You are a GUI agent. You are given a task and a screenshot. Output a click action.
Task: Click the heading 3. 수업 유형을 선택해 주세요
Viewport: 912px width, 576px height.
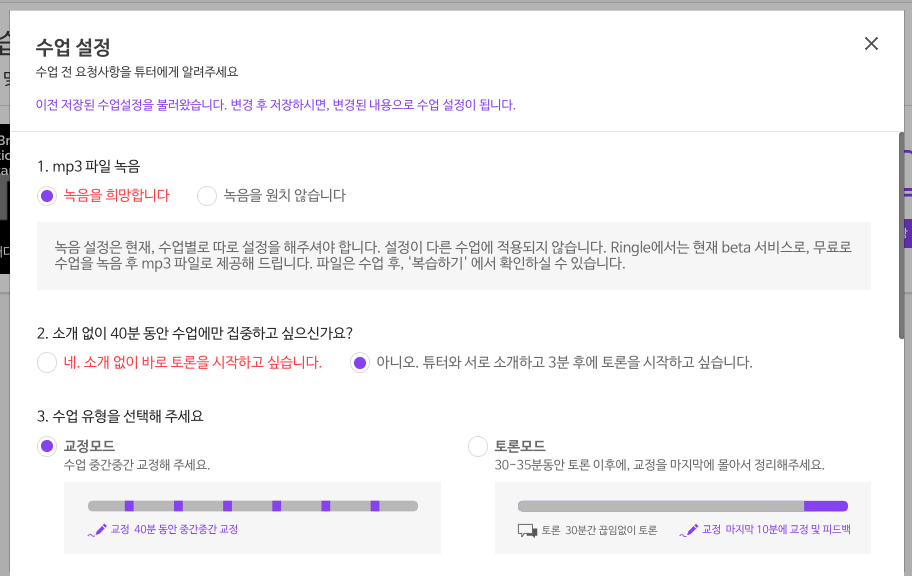[121, 416]
